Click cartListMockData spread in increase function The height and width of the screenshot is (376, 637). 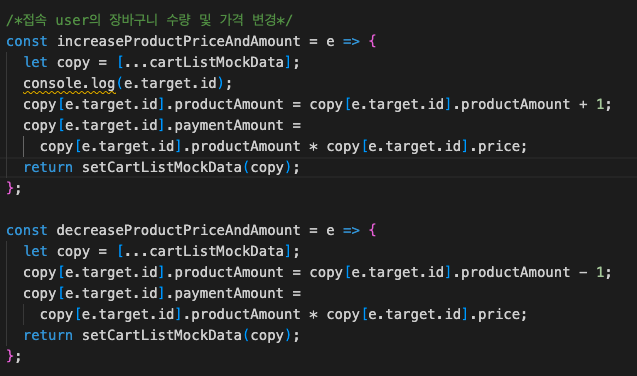pyautogui.click(x=204, y=62)
